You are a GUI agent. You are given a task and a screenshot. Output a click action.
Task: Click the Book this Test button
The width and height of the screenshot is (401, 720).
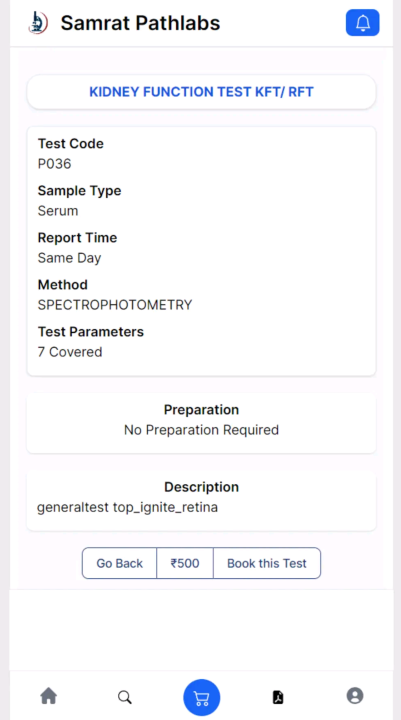[x=267, y=563]
